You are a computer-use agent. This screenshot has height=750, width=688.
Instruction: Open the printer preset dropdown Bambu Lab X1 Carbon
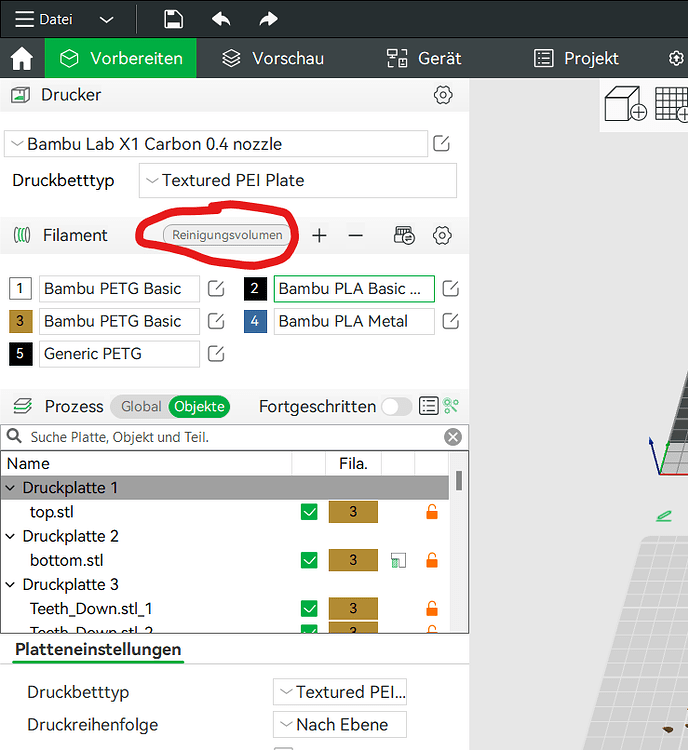click(x=216, y=143)
